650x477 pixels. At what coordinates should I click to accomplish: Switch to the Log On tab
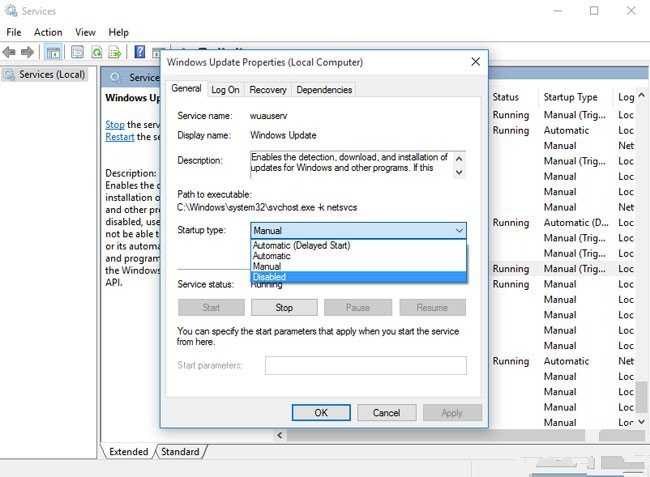pos(226,90)
